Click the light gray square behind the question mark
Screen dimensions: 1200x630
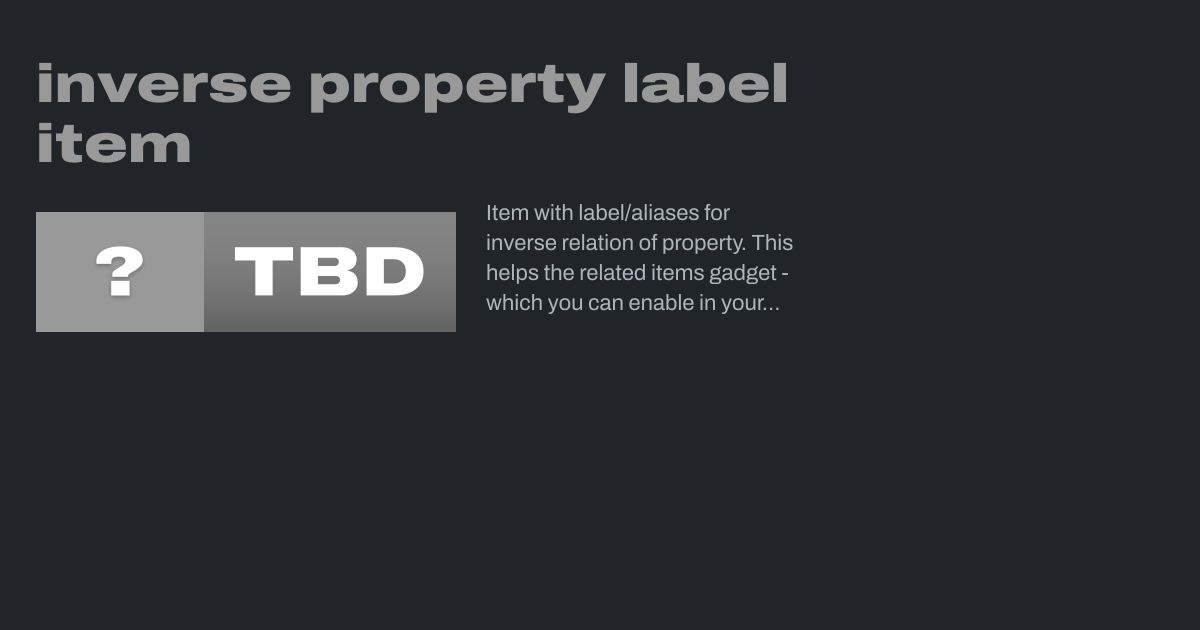120,272
